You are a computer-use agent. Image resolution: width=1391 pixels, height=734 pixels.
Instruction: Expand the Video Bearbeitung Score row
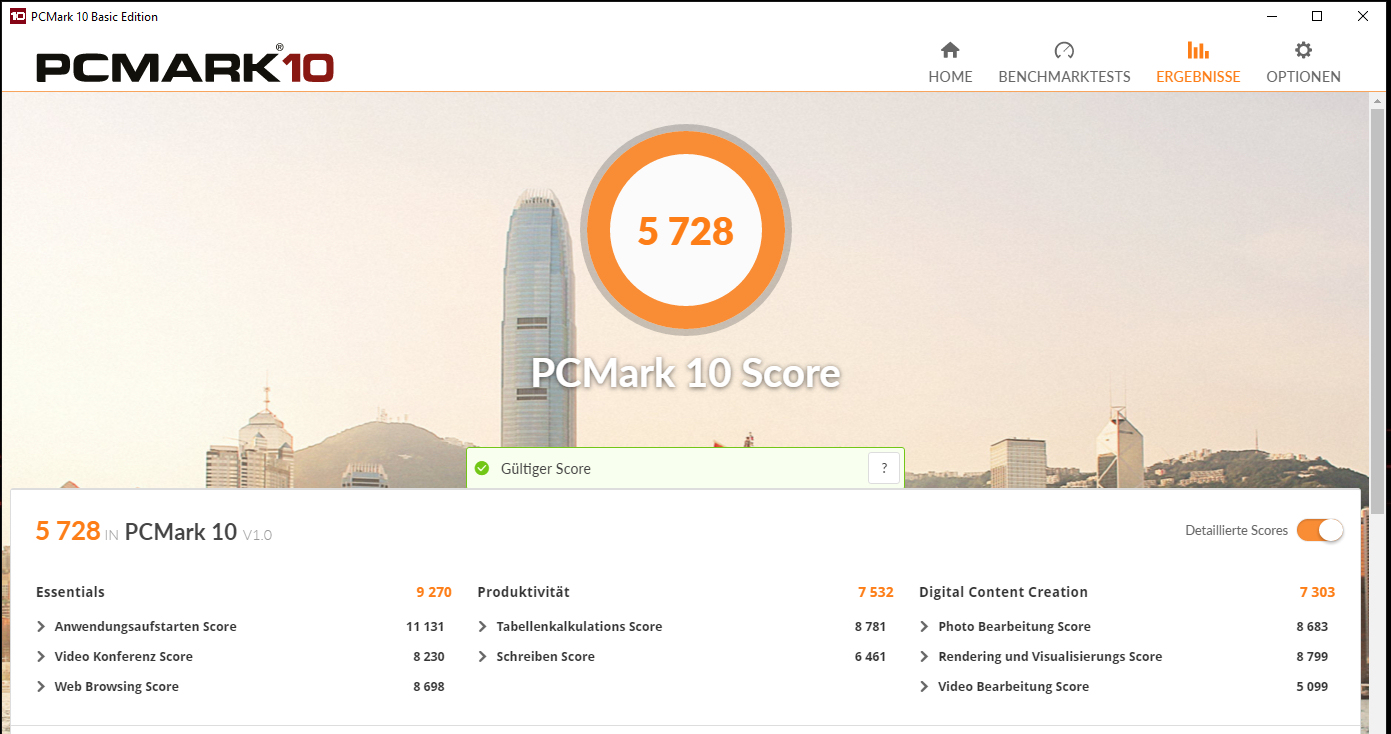tap(925, 687)
